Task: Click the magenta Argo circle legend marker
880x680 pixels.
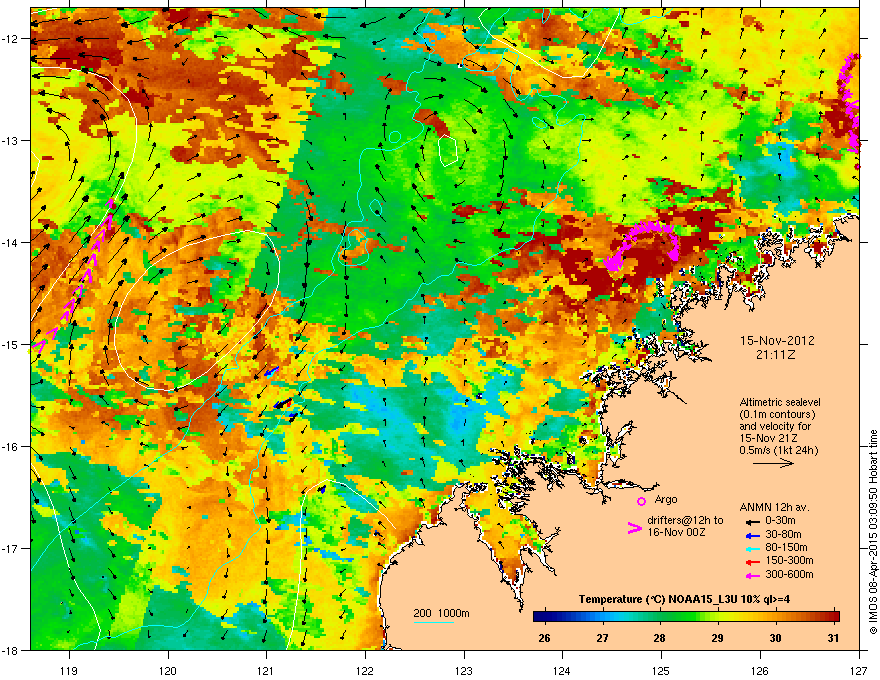Action: tap(641, 501)
